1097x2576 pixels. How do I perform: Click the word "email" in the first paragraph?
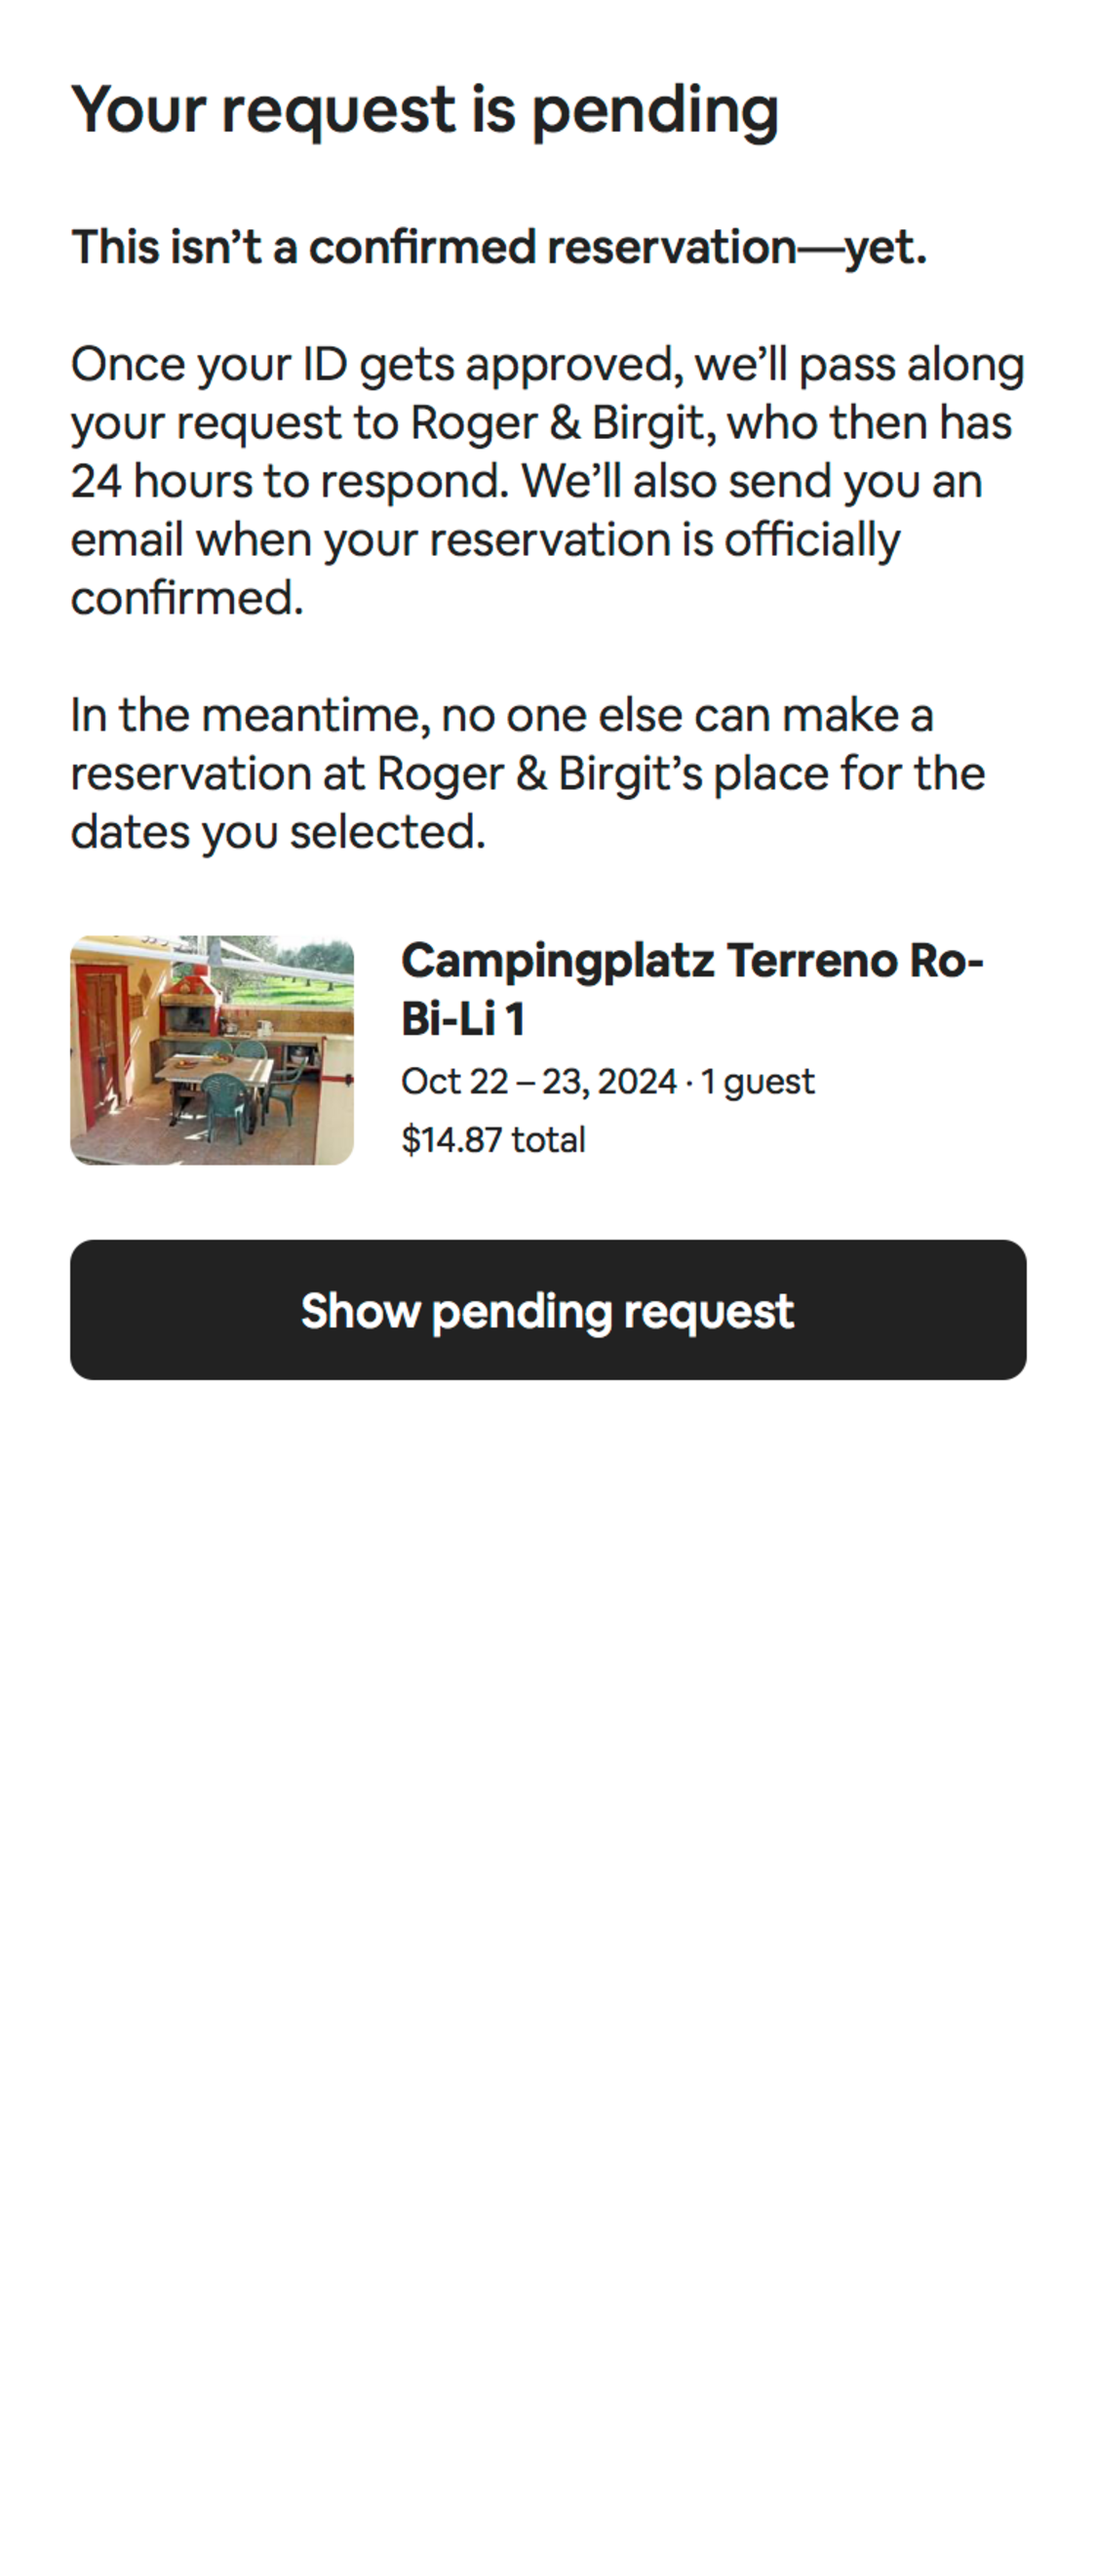pos(126,540)
